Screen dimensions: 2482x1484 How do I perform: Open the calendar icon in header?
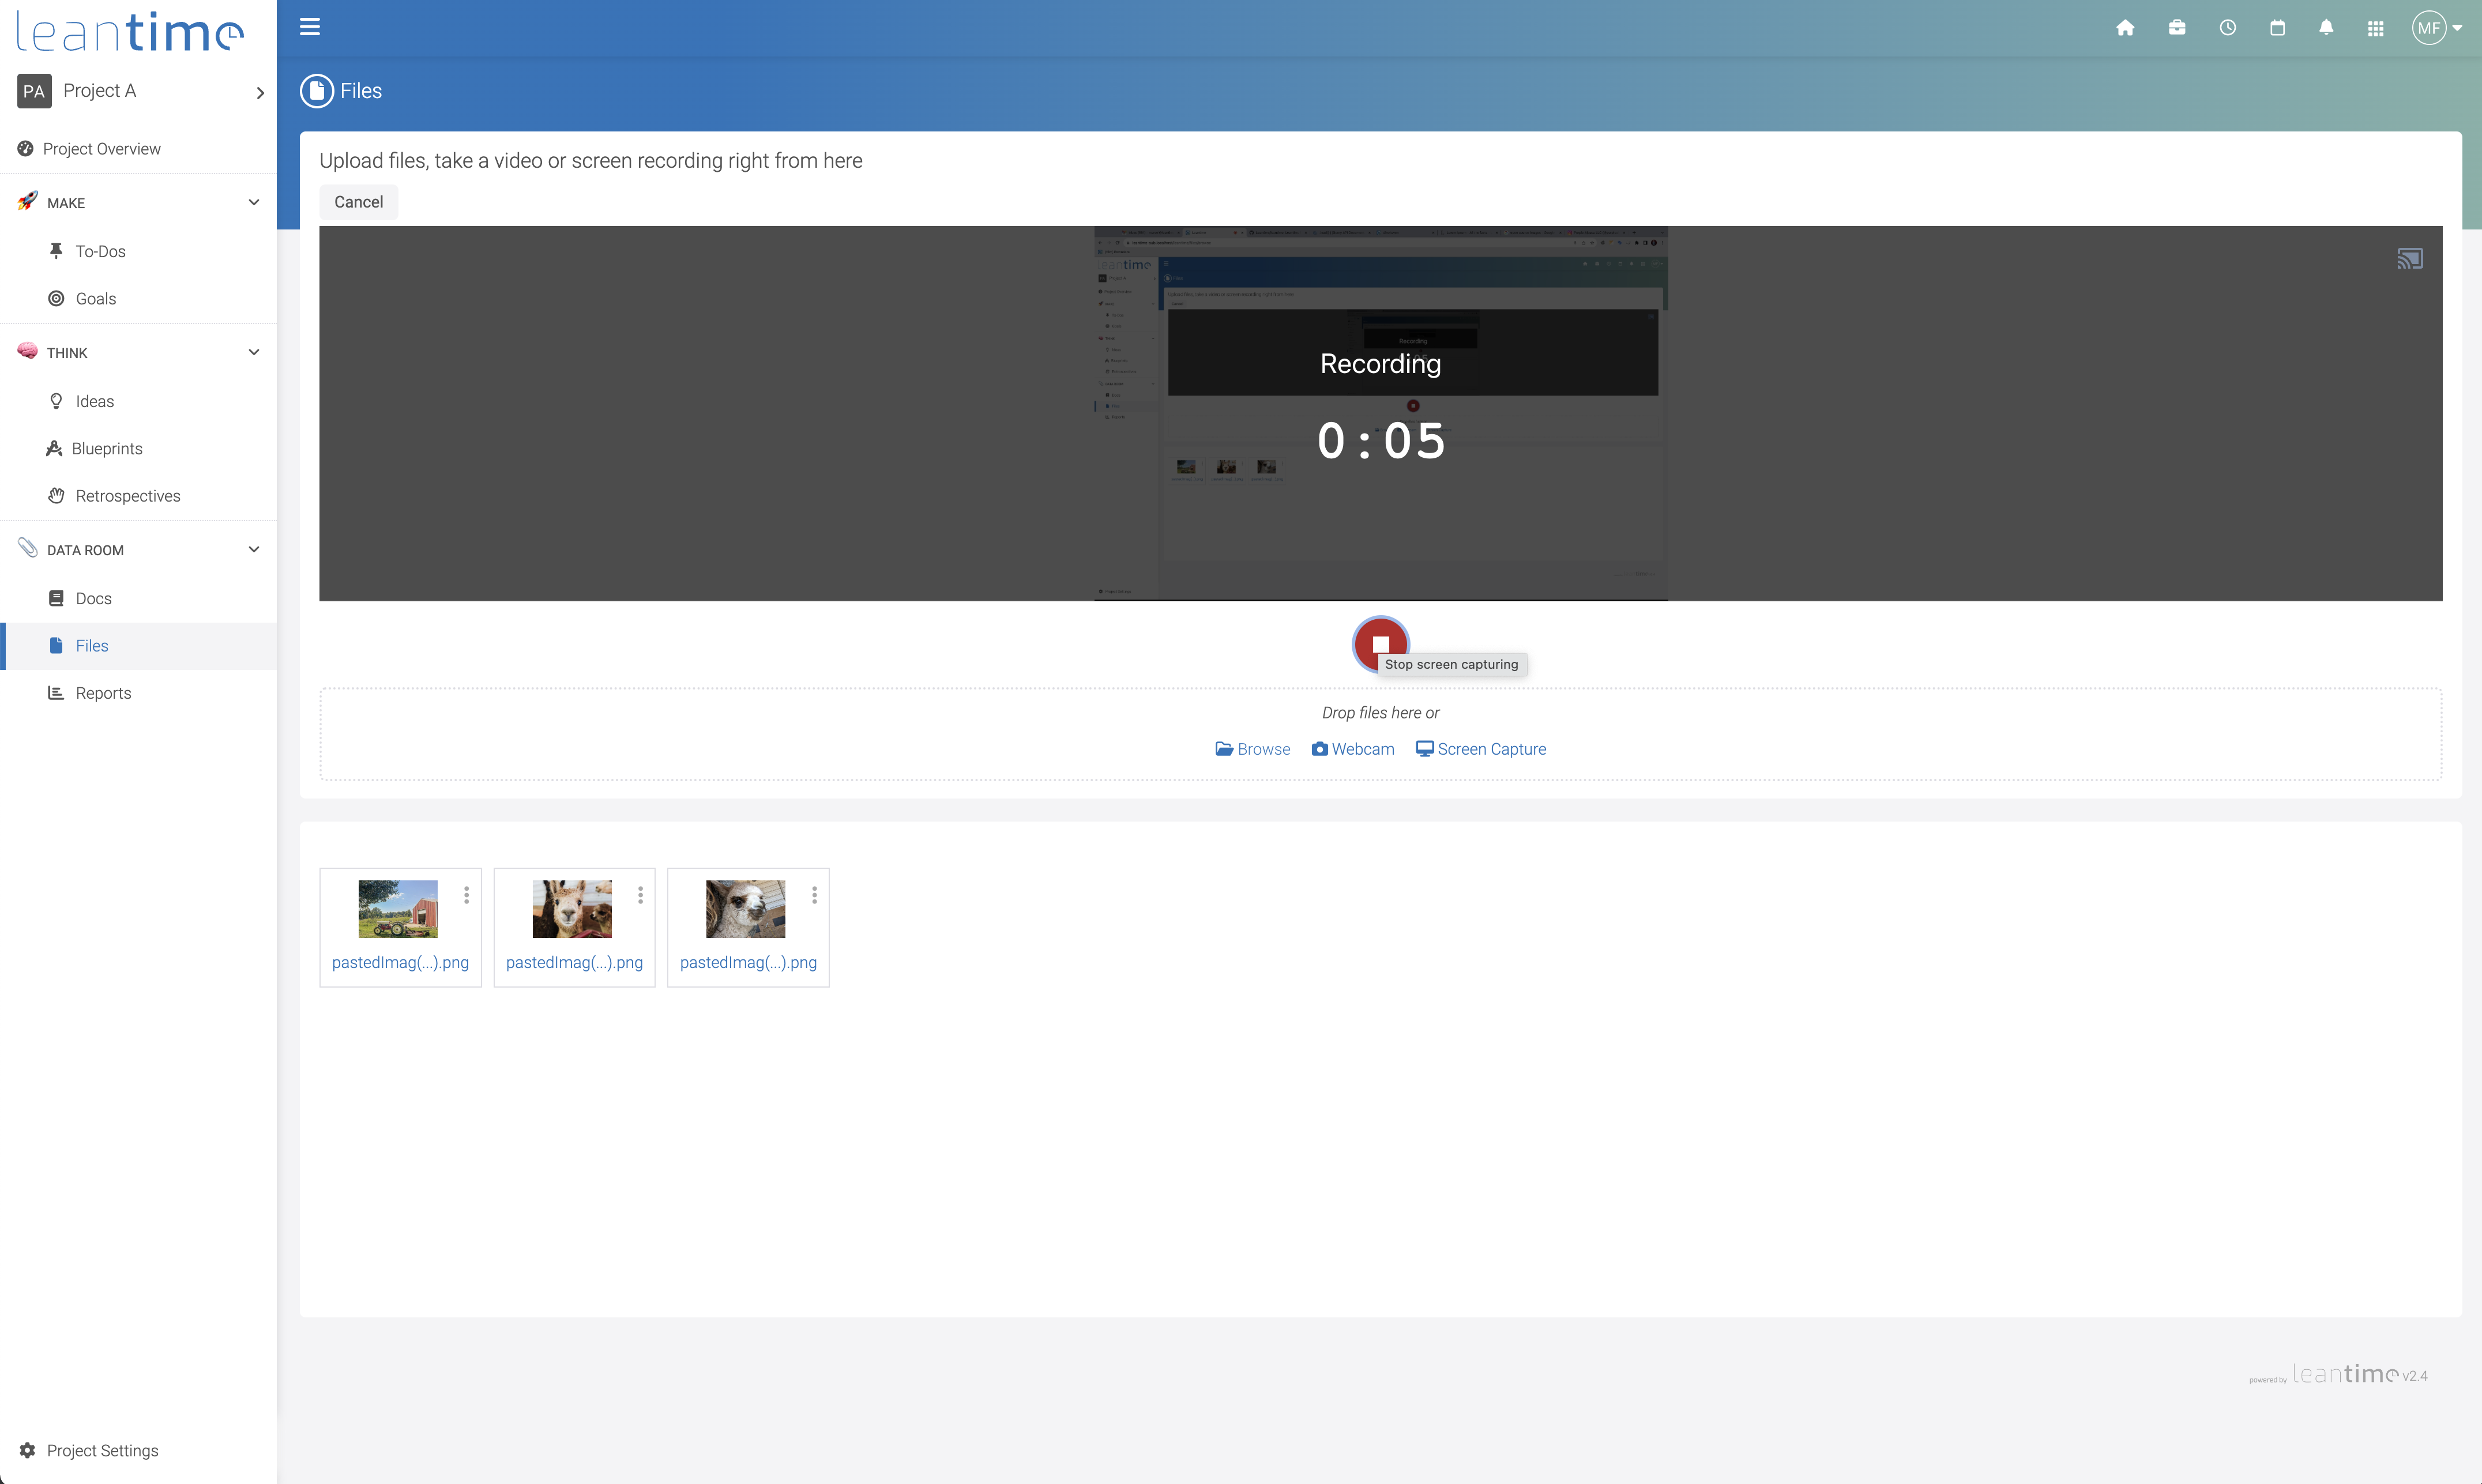click(x=2277, y=28)
